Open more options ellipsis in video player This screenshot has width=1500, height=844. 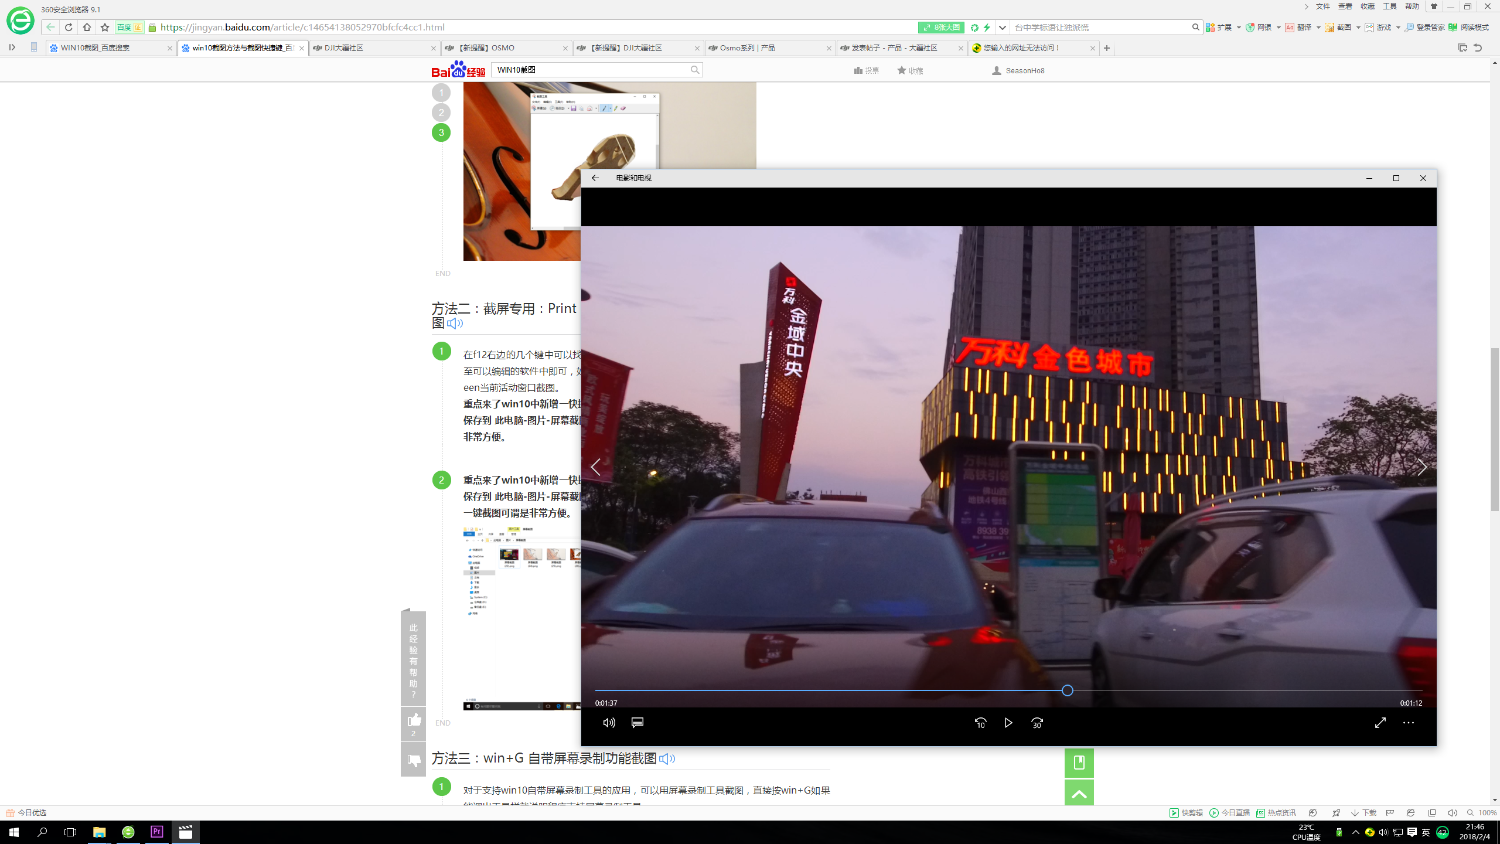point(1408,722)
